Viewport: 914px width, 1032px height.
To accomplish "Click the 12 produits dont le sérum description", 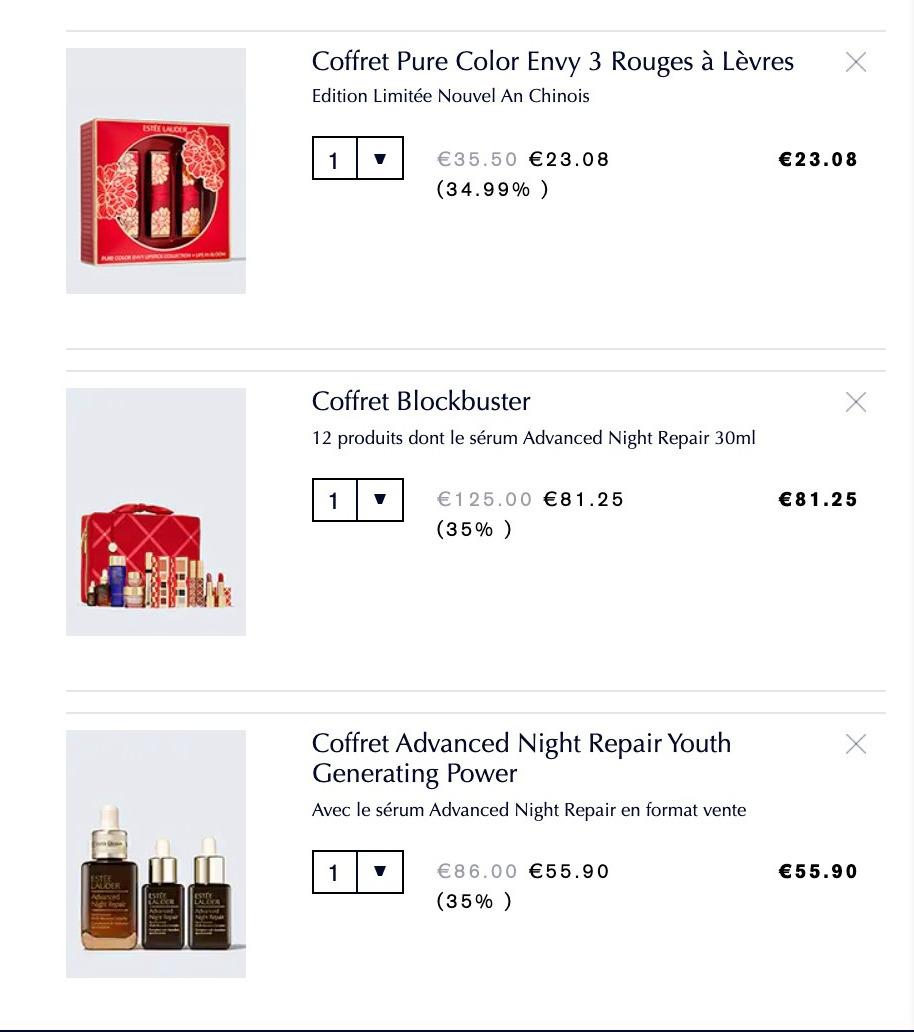I will pyautogui.click(x=534, y=438).
